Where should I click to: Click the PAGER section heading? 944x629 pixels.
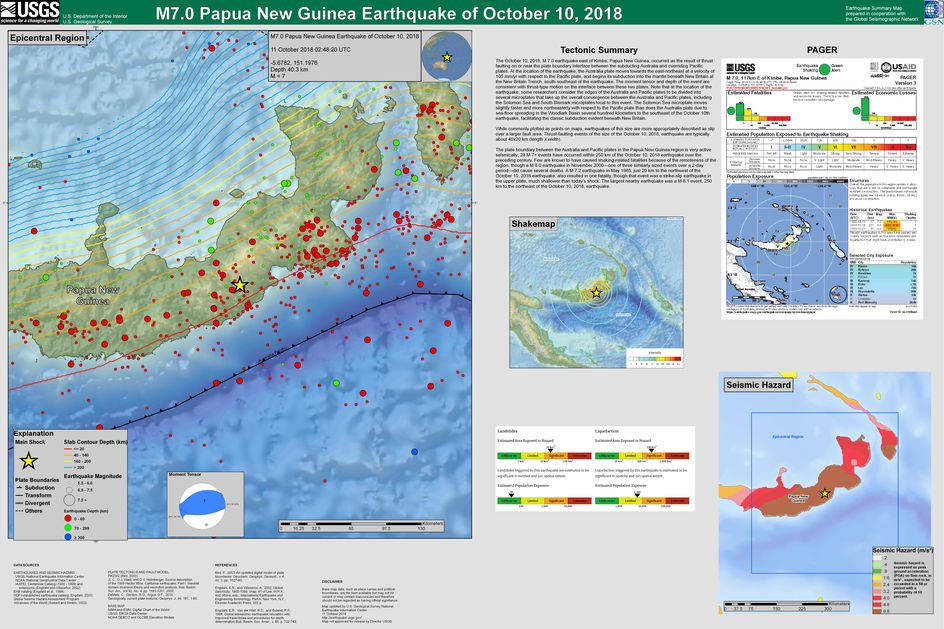pos(821,49)
